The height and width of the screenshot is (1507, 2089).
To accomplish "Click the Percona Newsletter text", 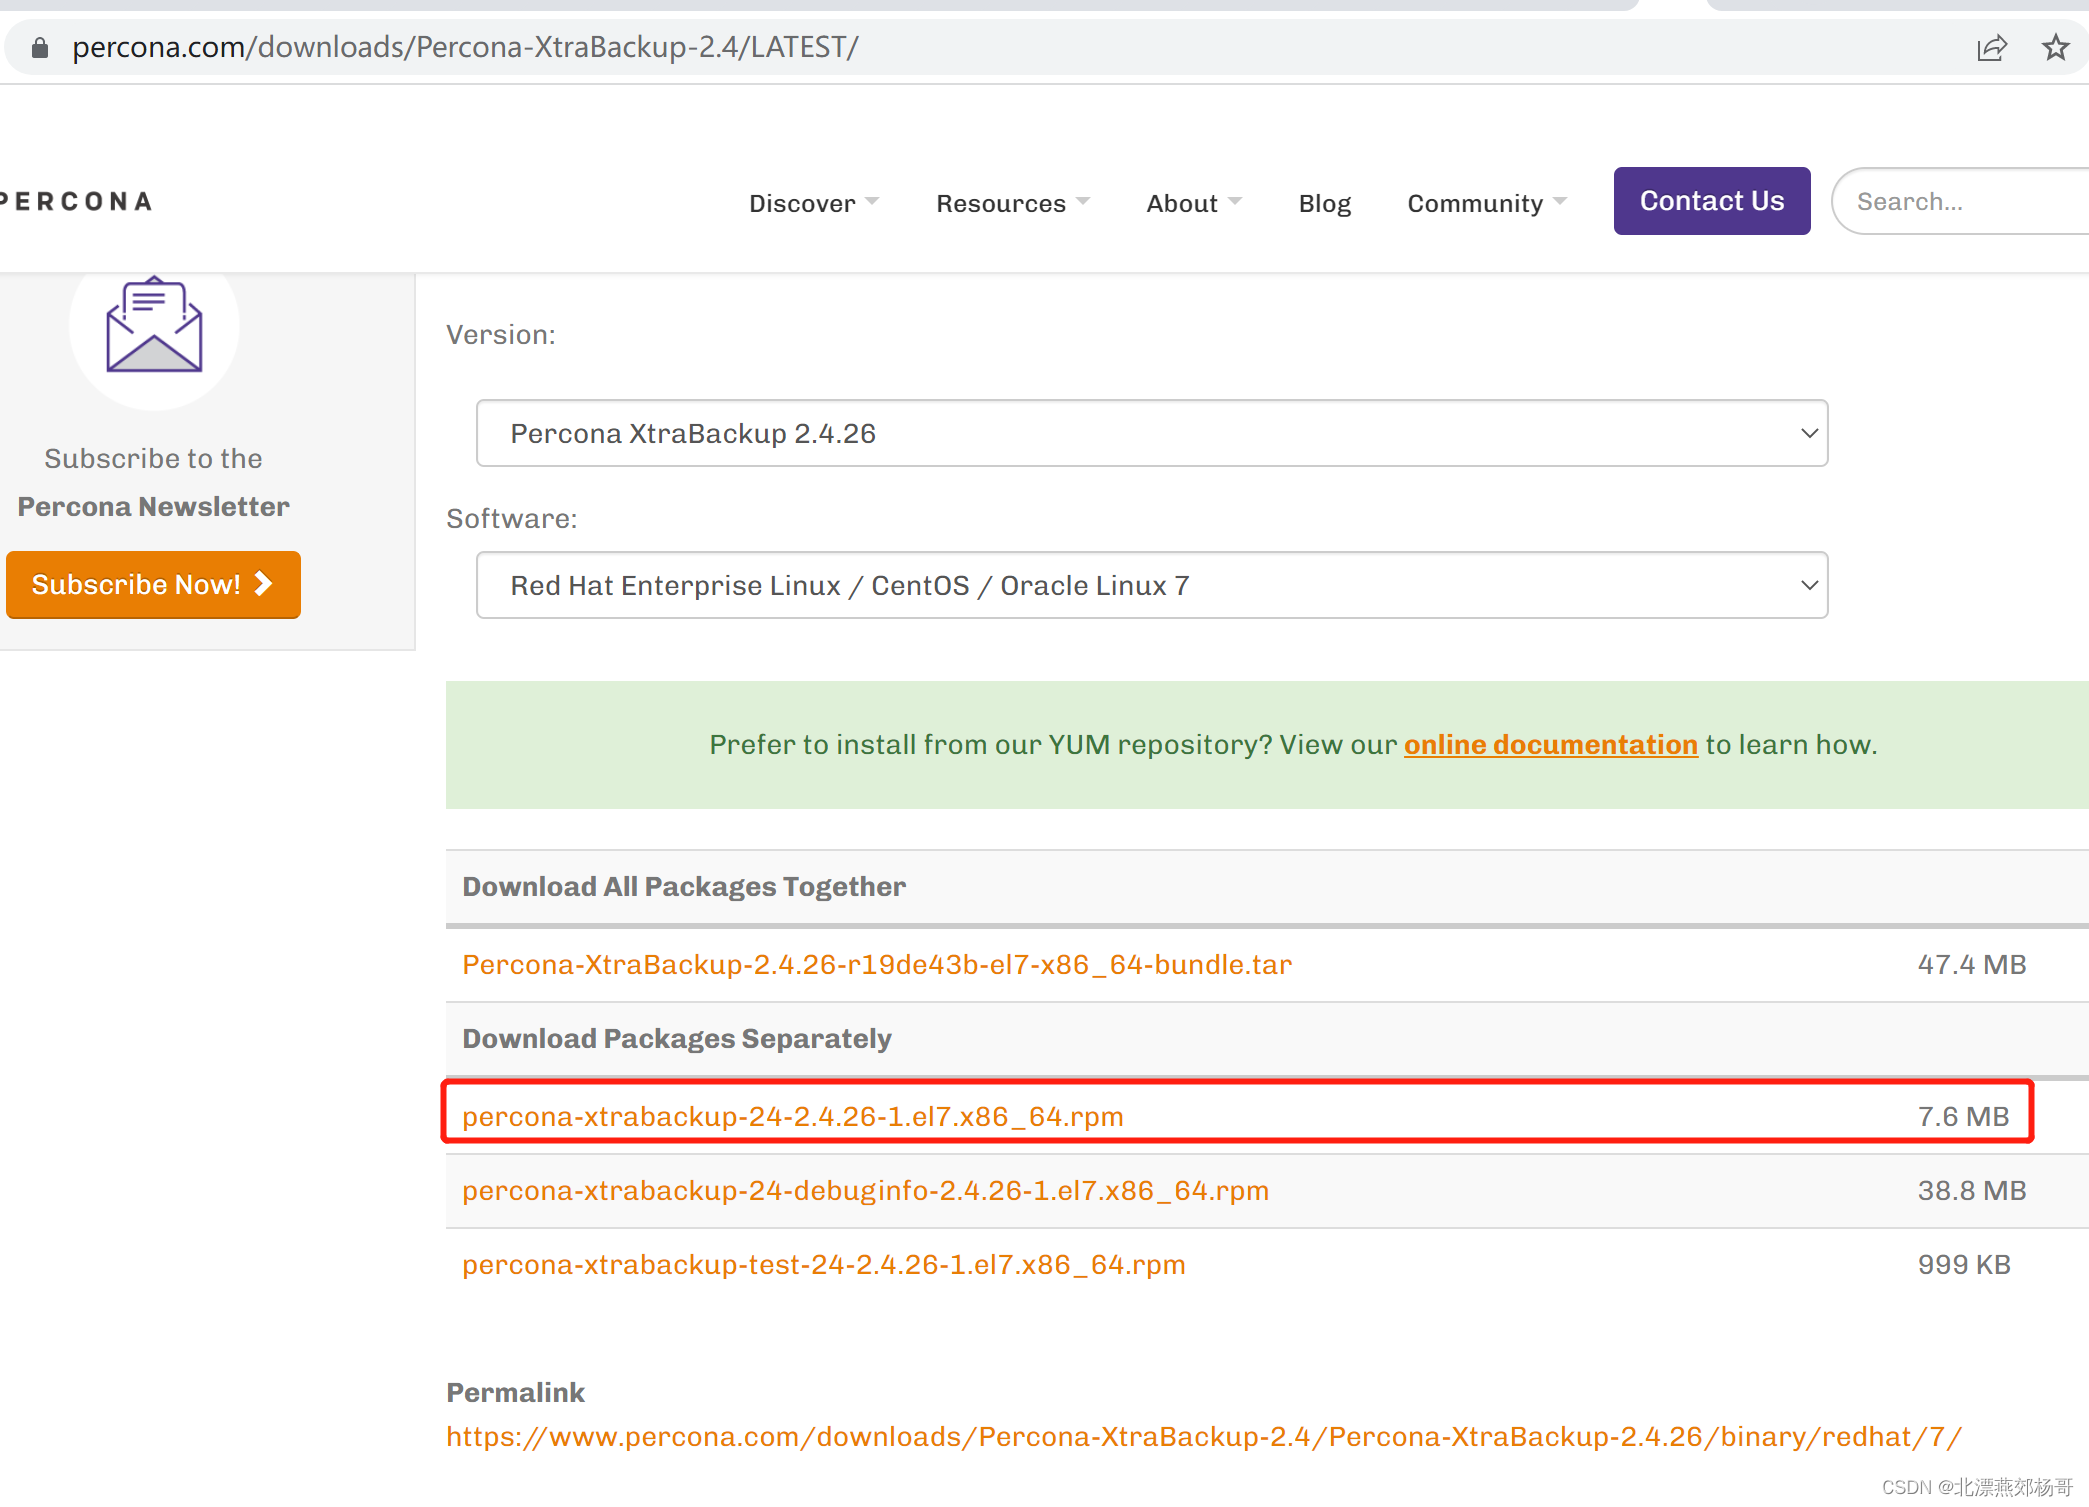I will click(x=154, y=506).
